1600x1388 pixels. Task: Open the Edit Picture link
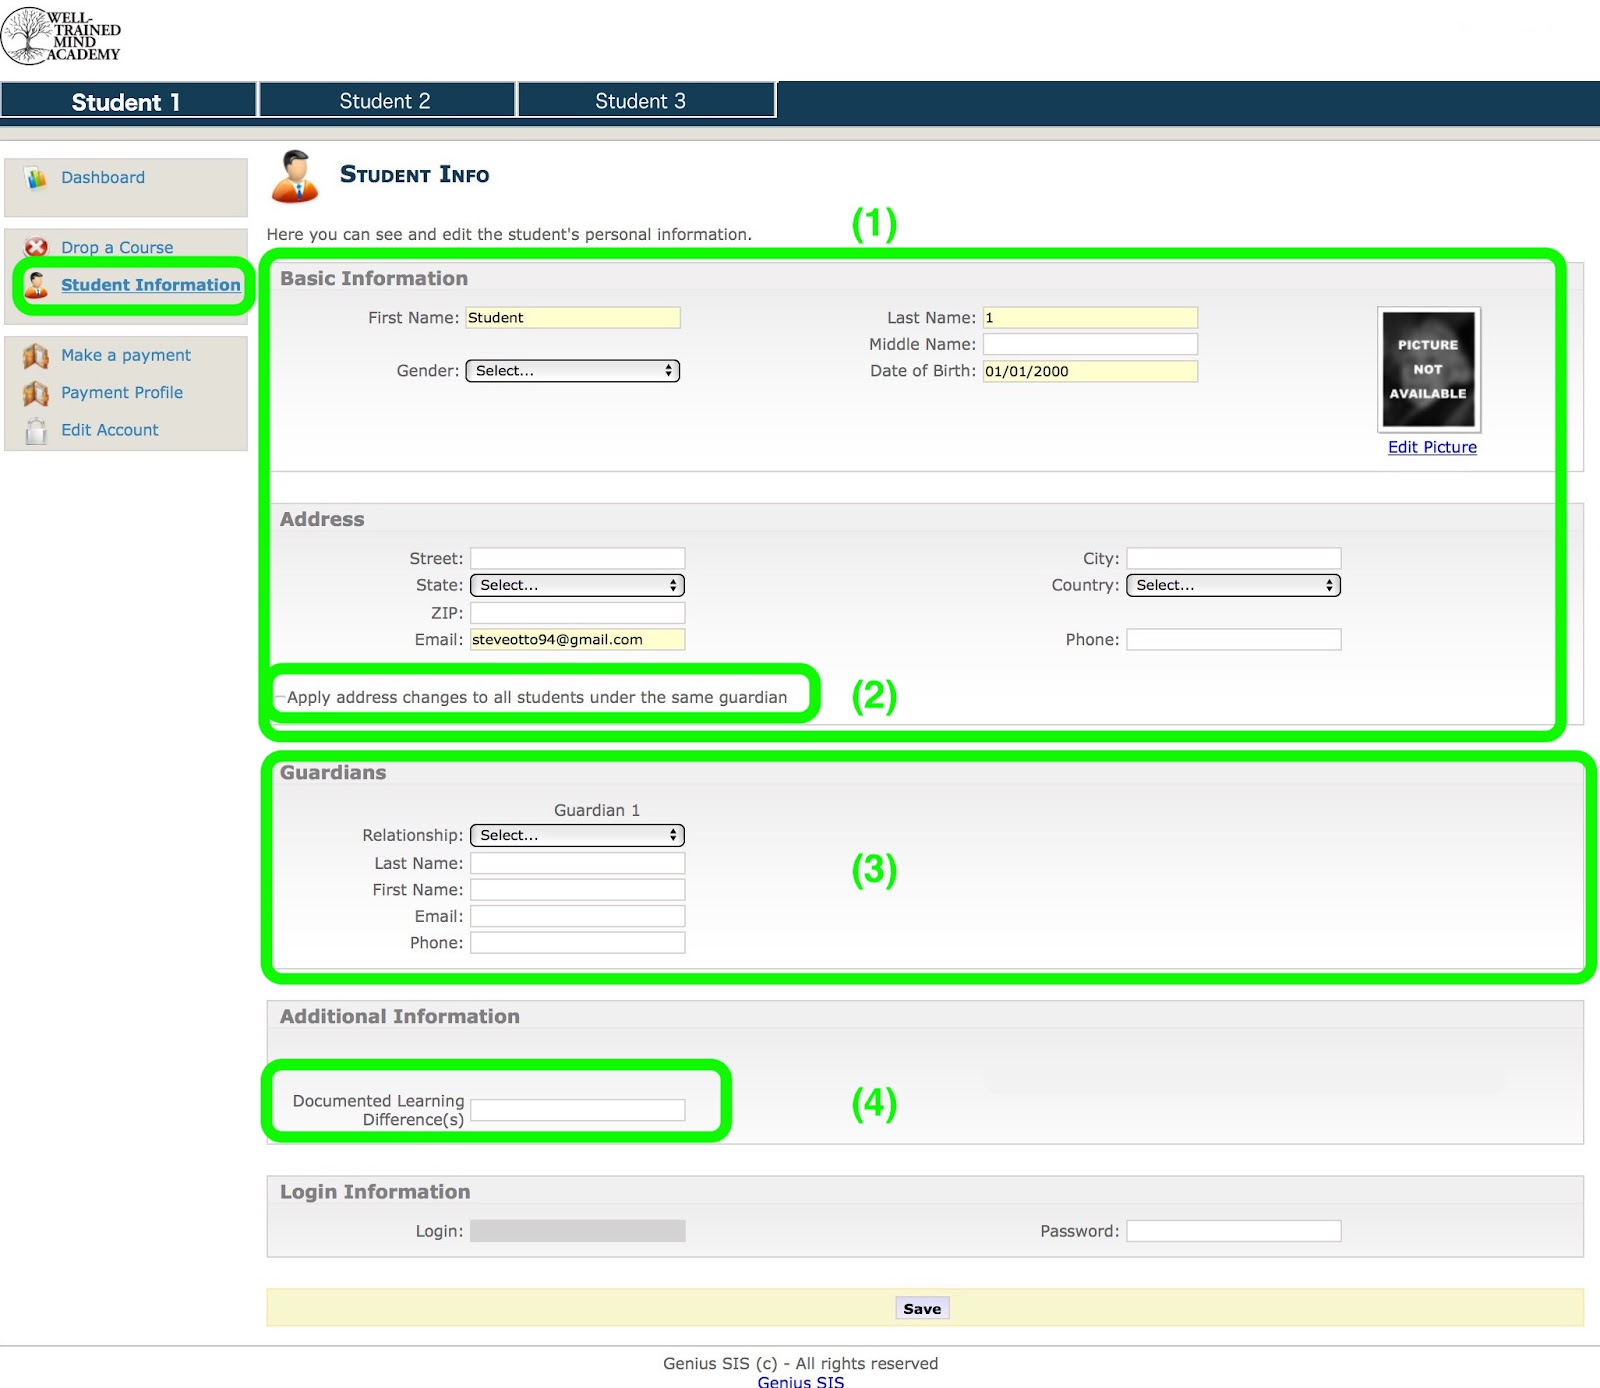tap(1430, 447)
